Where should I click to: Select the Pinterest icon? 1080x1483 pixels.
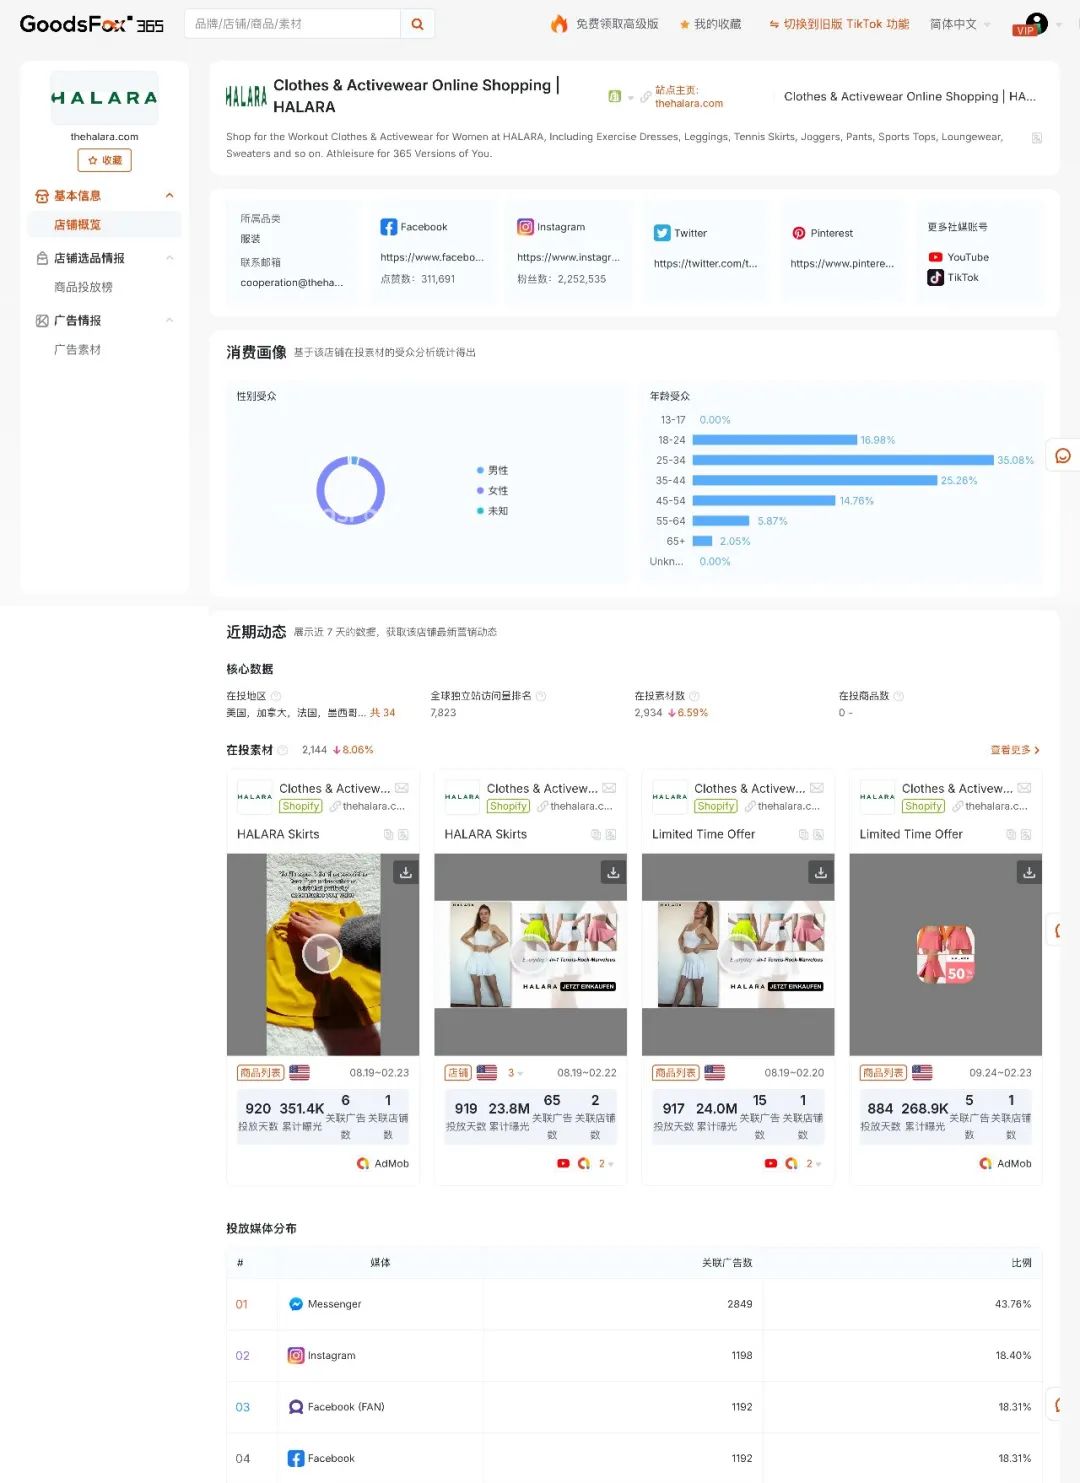tap(799, 233)
